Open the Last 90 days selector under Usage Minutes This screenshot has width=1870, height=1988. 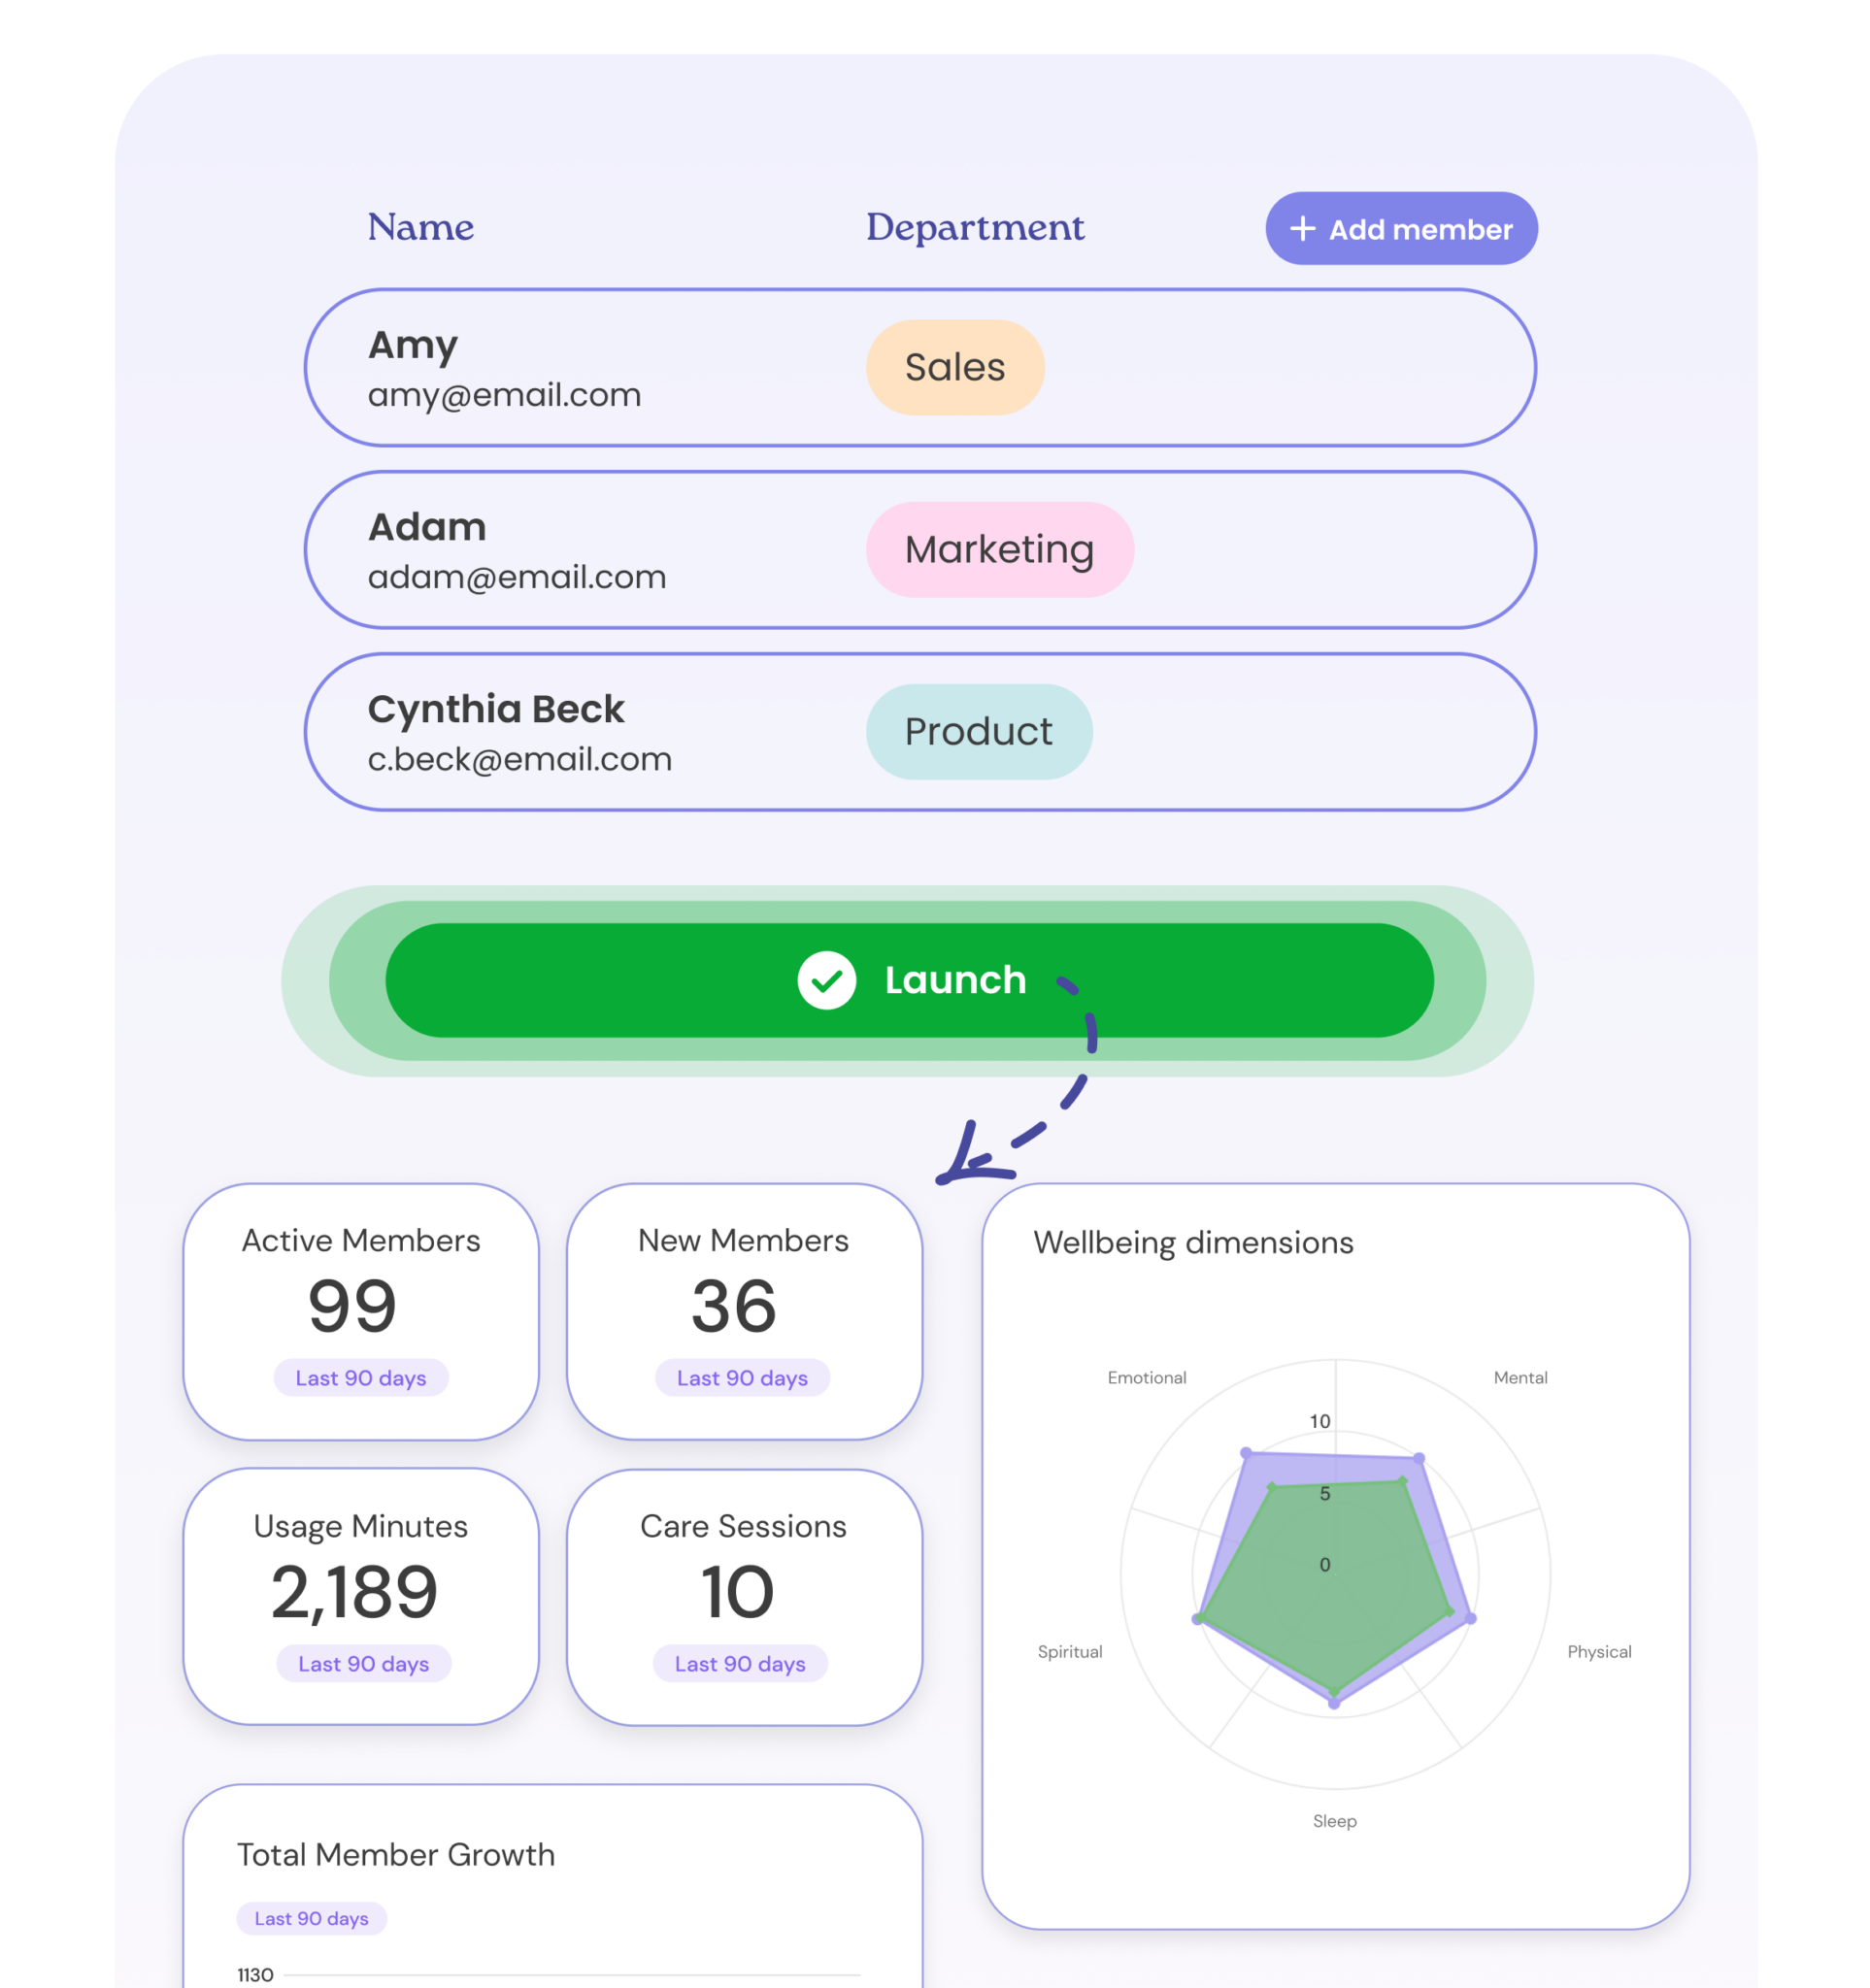(363, 1663)
